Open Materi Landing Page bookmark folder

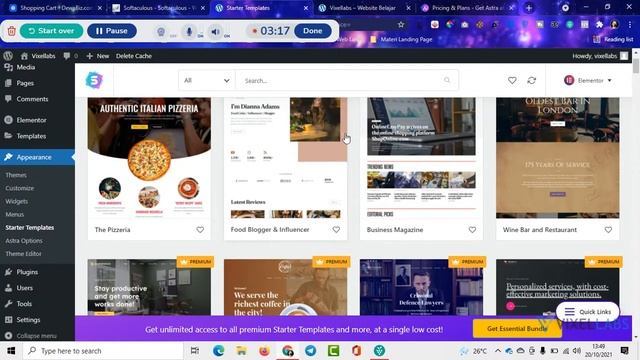click(x=401, y=40)
